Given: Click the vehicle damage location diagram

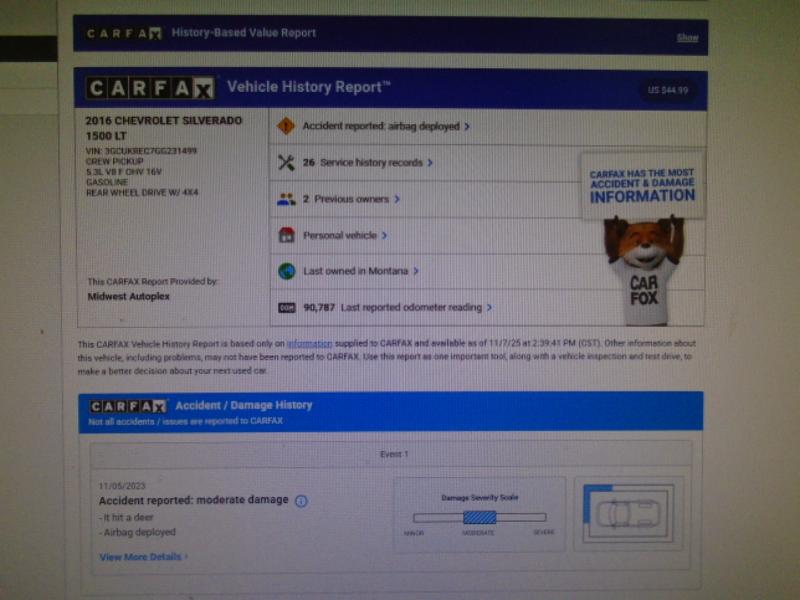Looking at the screenshot, I should [x=628, y=514].
